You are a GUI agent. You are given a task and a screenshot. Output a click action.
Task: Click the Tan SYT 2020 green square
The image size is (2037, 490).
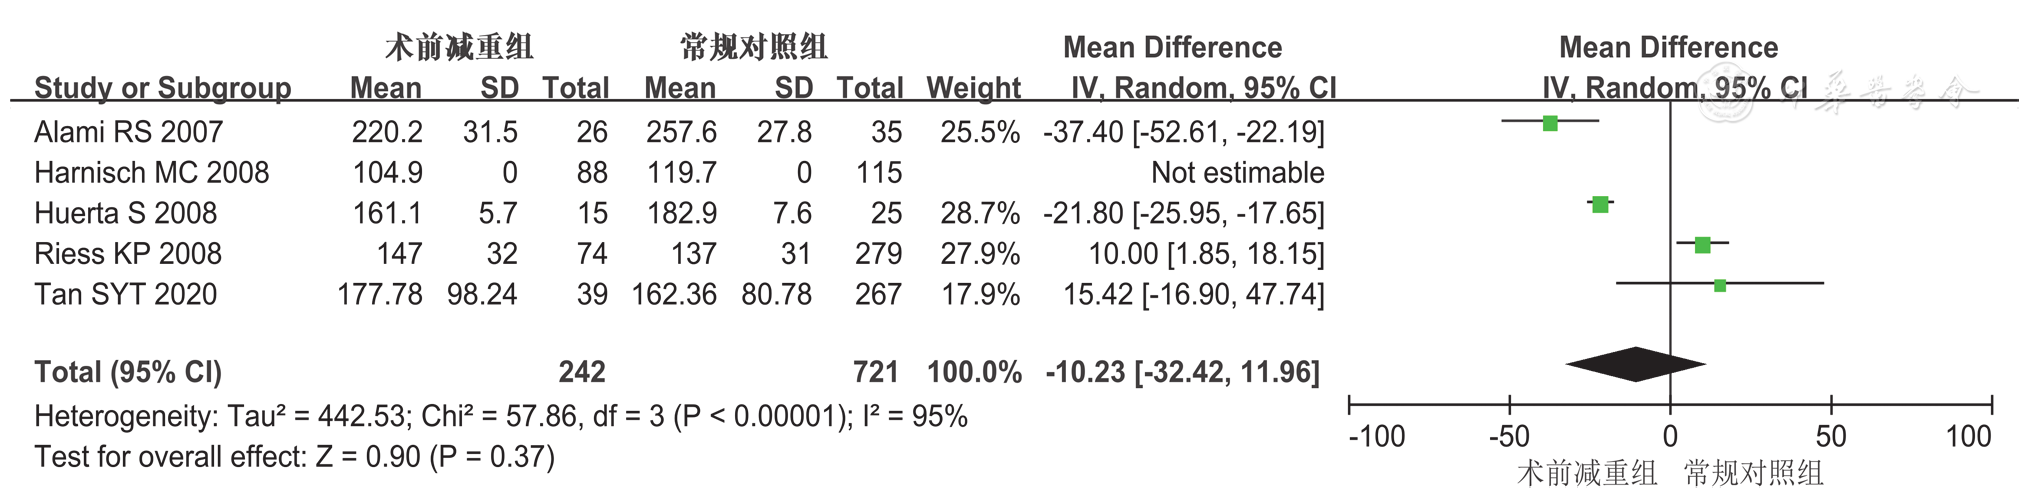(x=1720, y=286)
